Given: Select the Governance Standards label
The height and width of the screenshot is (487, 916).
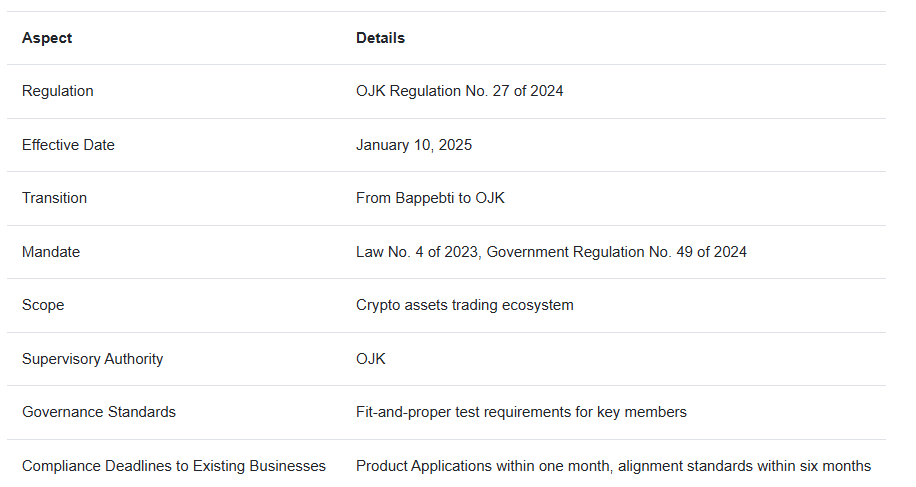Looking at the screenshot, I should point(99,412).
